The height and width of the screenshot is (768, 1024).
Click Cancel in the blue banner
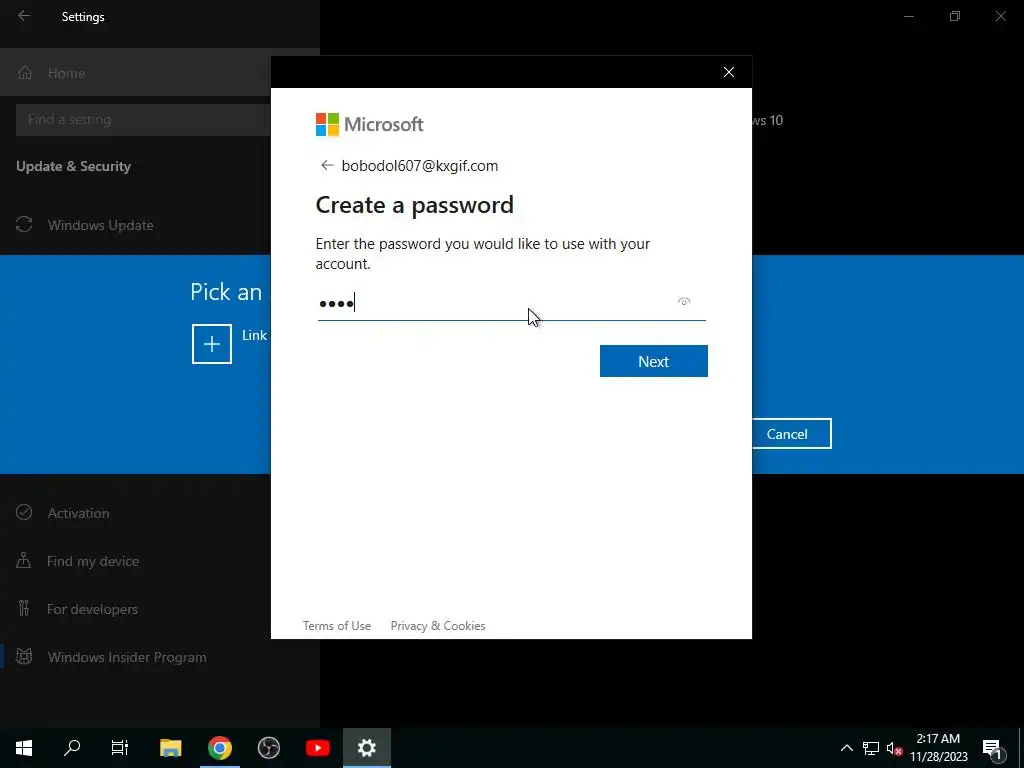pos(787,434)
